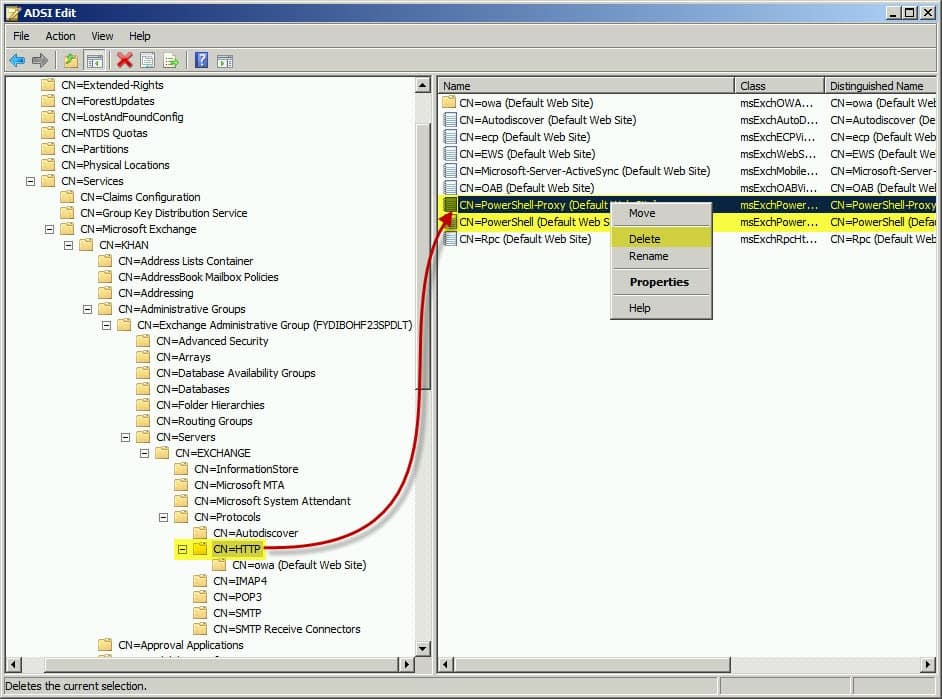
Task: Click right pane horizontal scrollbar right arrow
Action: coord(928,664)
